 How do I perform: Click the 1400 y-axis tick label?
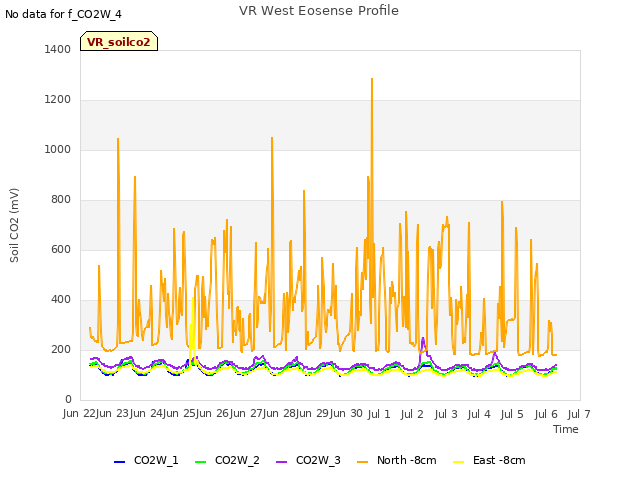[x=58, y=49]
